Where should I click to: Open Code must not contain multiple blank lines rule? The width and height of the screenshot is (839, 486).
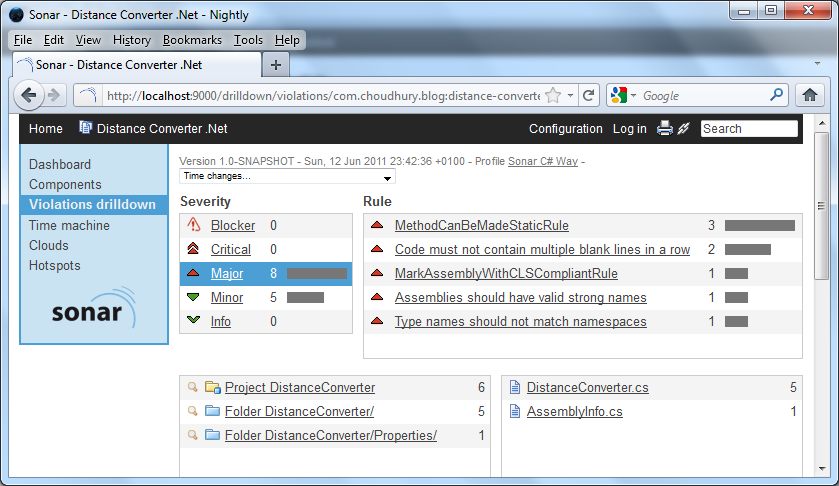[x=543, y=249]
